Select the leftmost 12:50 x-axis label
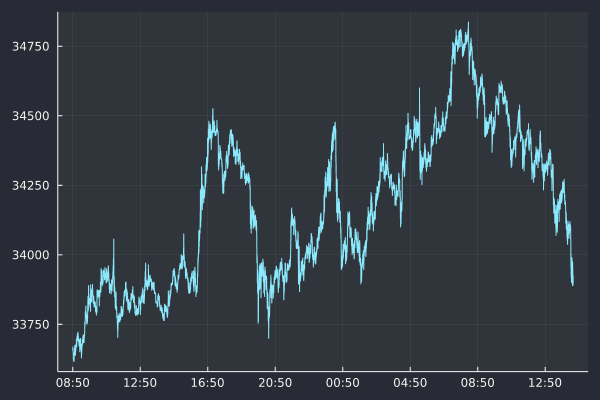Image resolution: width=600 pixels, height=400 pixels. (140, 383)
